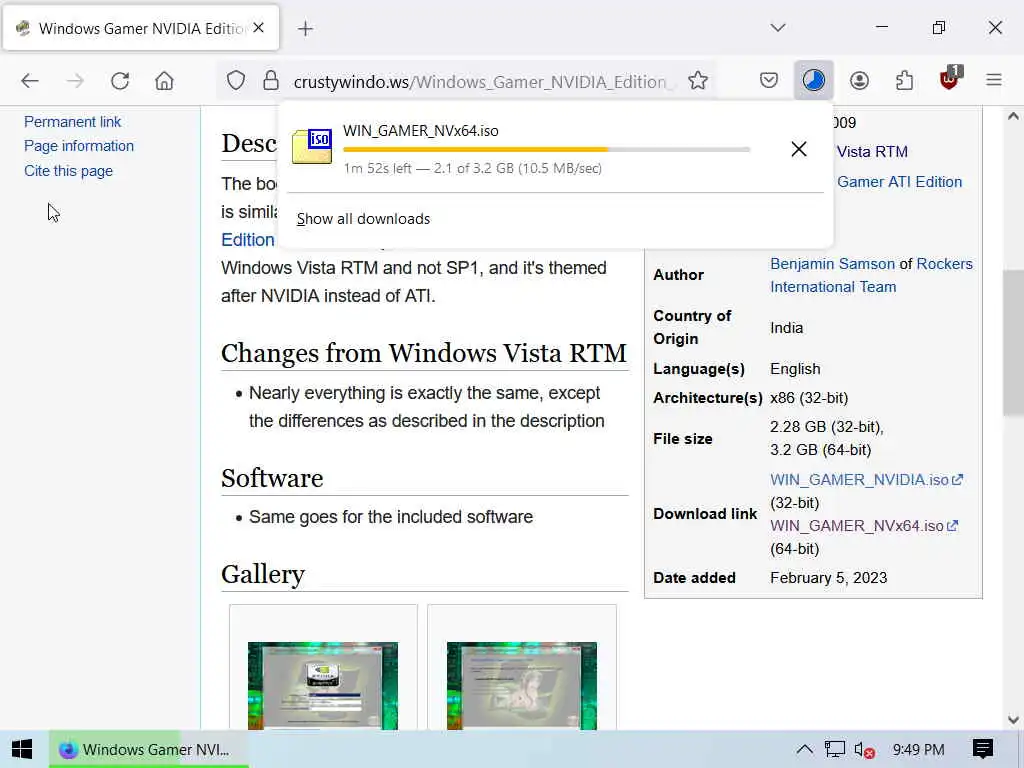Click scrollbar down arrow
Screen dimensions: 1024x768
point(1013,720)
